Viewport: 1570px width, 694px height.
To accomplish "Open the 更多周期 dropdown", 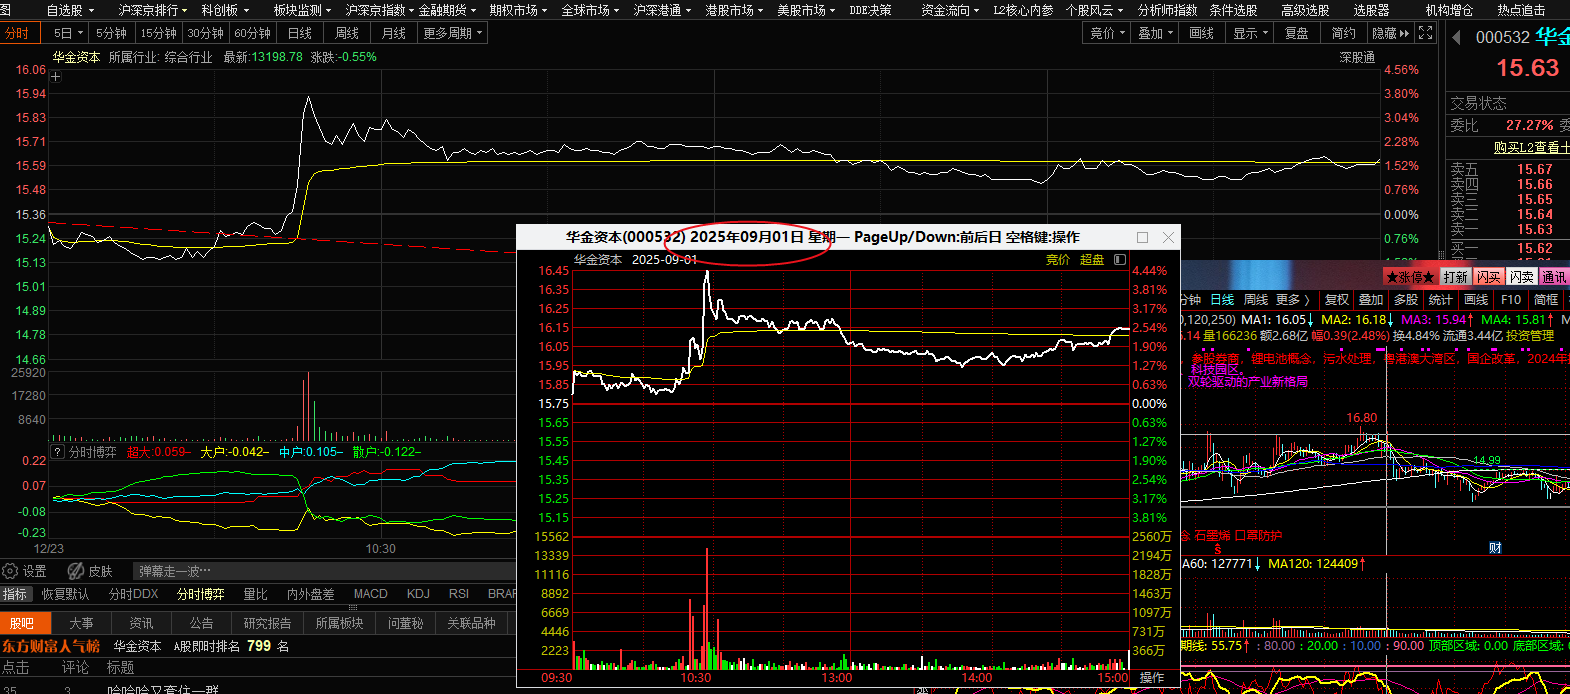I will [x=452, y=33].
